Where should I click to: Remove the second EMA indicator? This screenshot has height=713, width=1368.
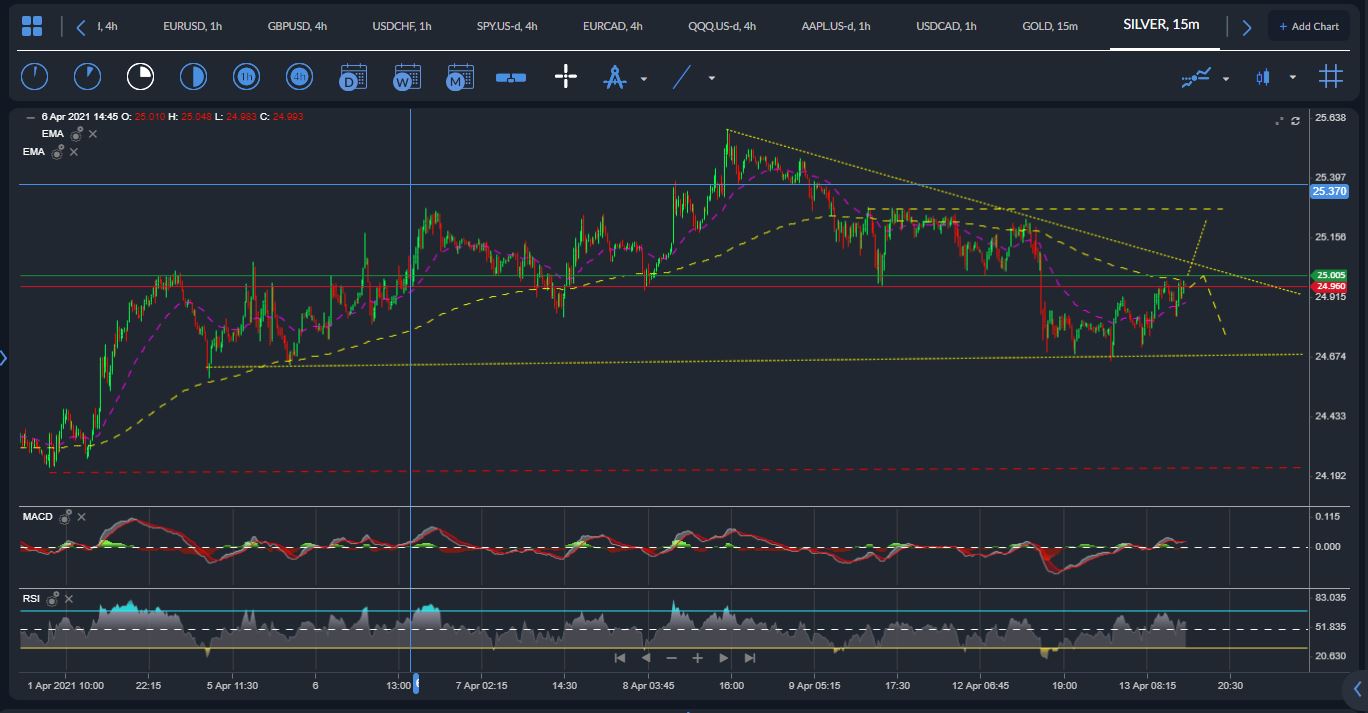[x=74, y=152]
